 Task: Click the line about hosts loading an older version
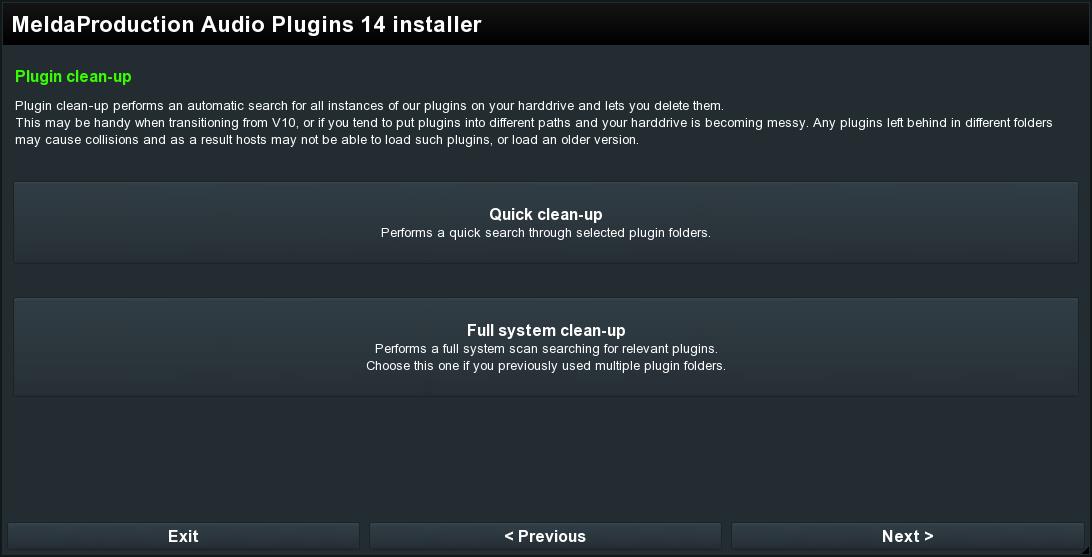click(327, 140)
